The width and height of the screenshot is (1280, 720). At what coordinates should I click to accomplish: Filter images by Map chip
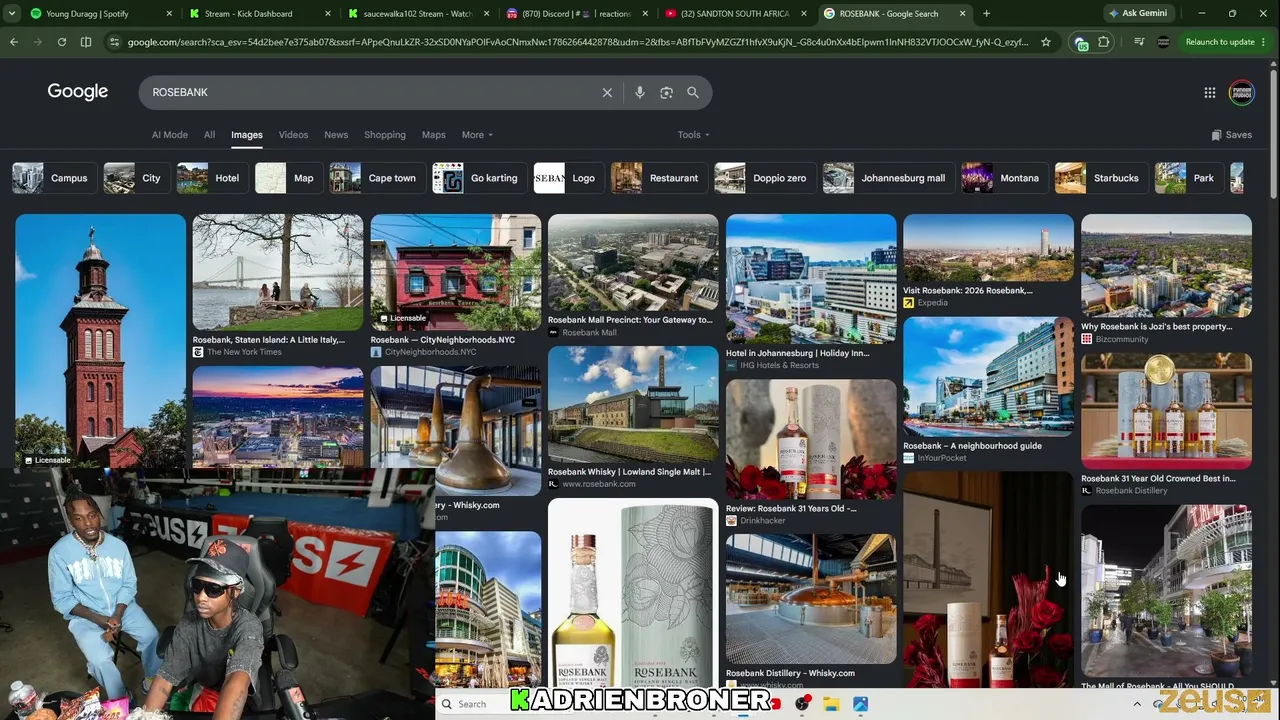(x=288, y=178)
